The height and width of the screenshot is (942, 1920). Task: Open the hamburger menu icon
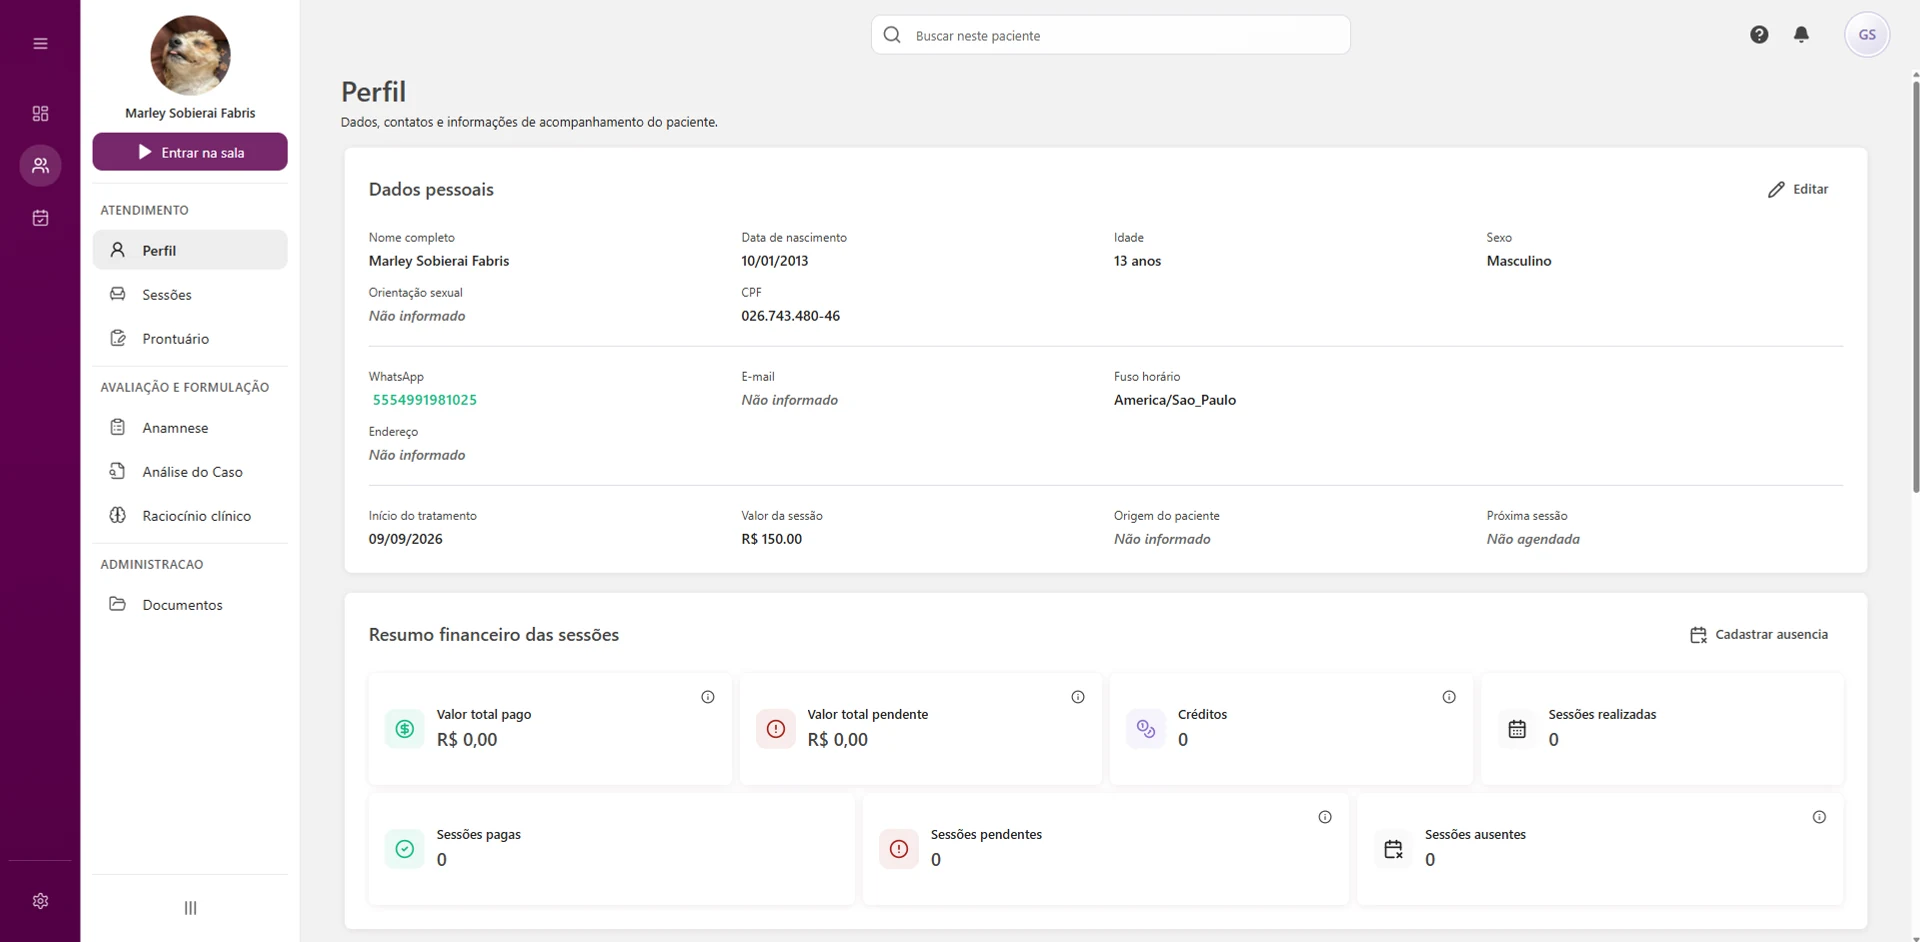pos(40,43)
